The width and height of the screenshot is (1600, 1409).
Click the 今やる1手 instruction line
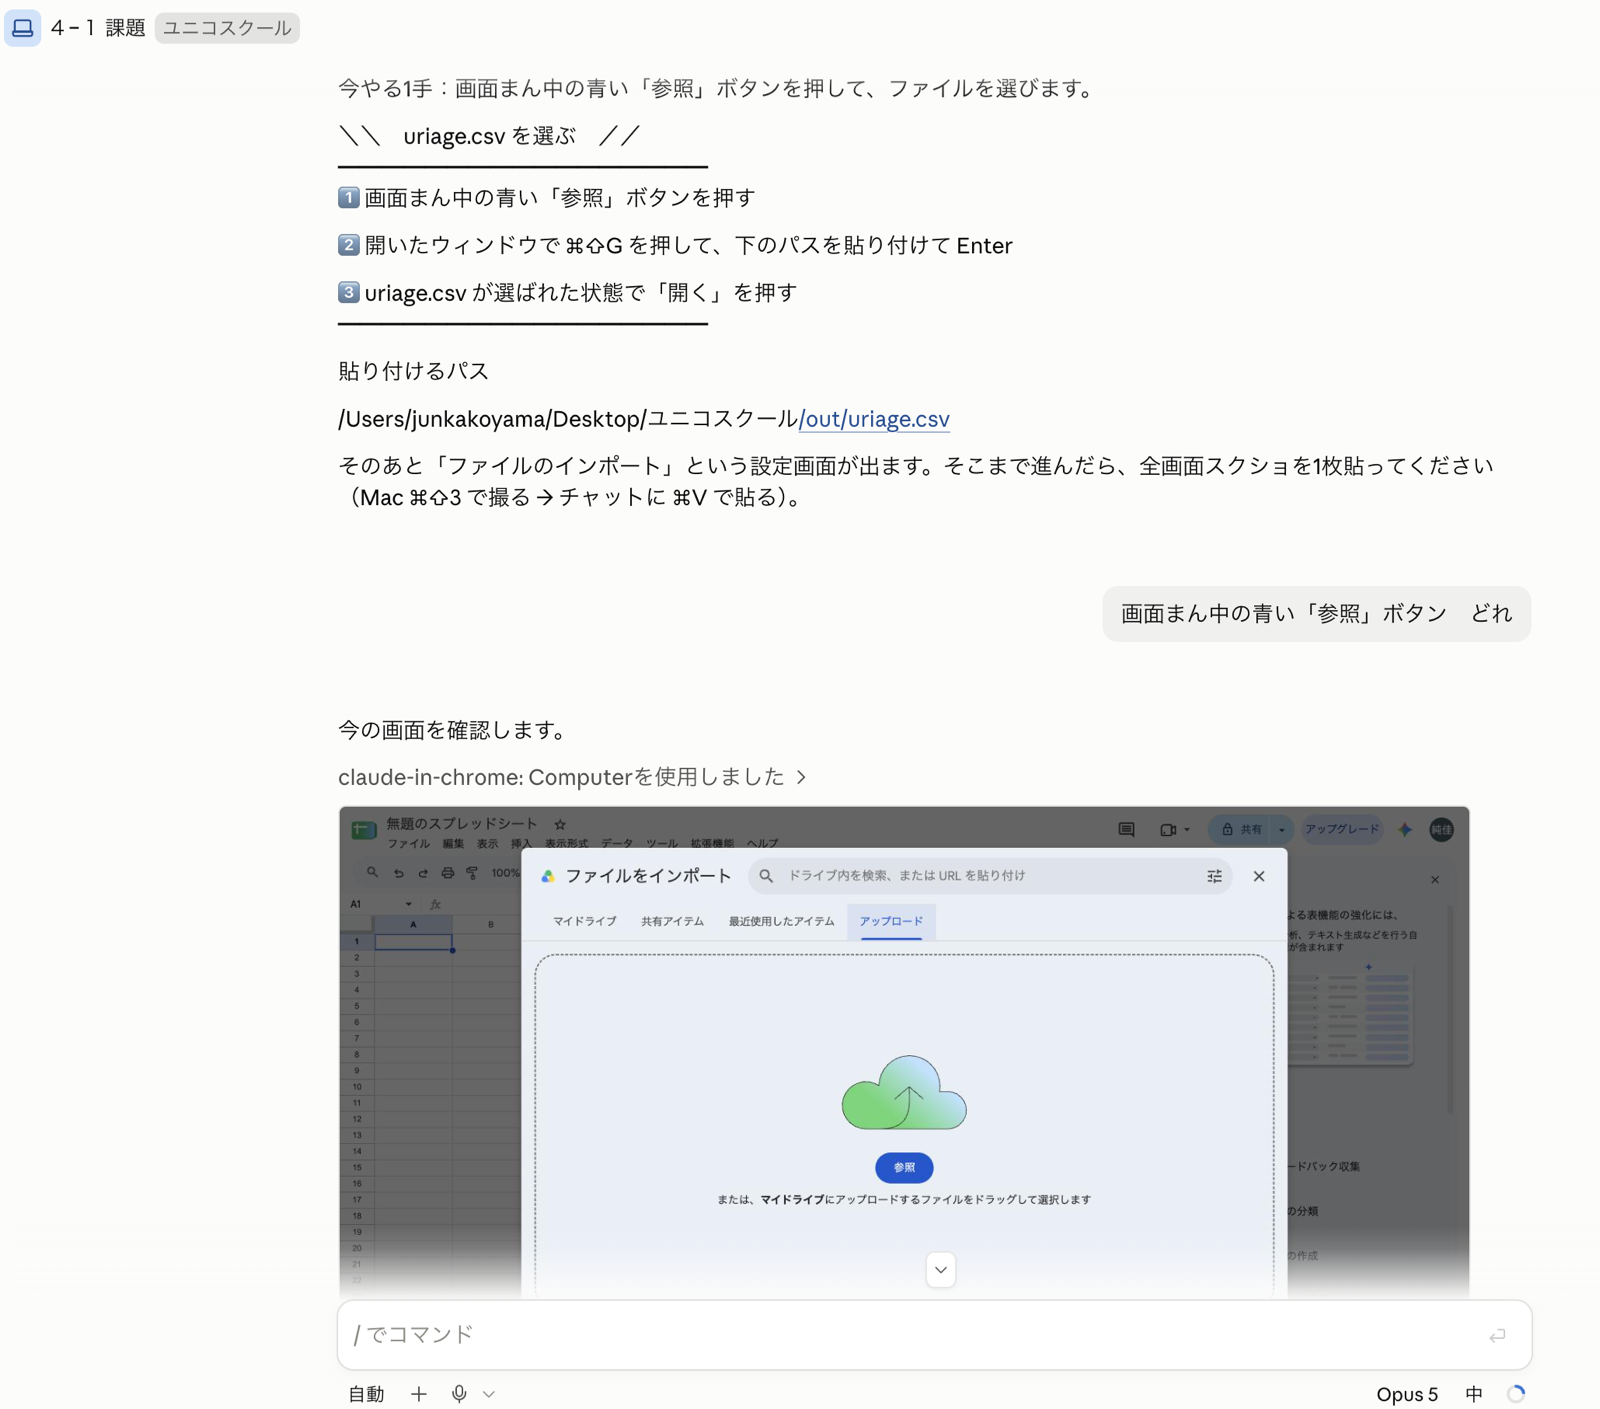pos(718,88)
